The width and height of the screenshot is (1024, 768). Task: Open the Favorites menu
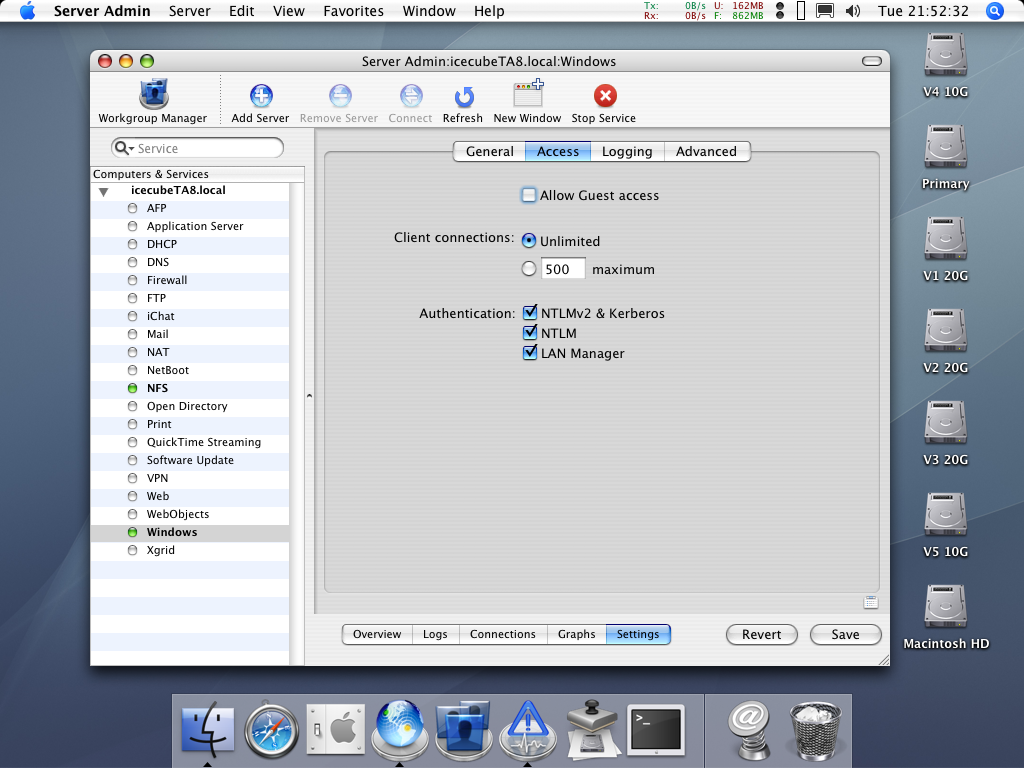(353, 11)
